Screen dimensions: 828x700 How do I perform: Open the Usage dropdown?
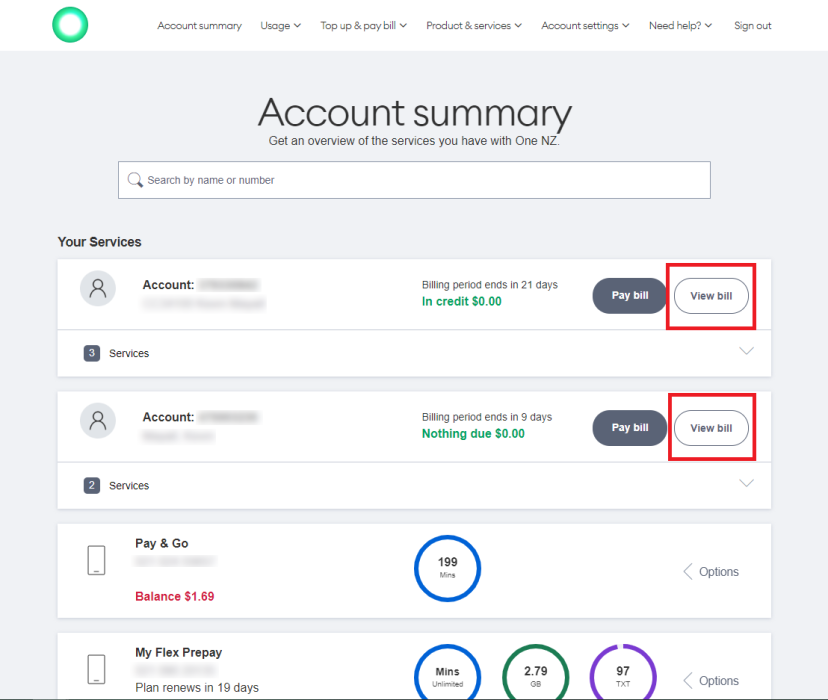(x=280, y=25)
